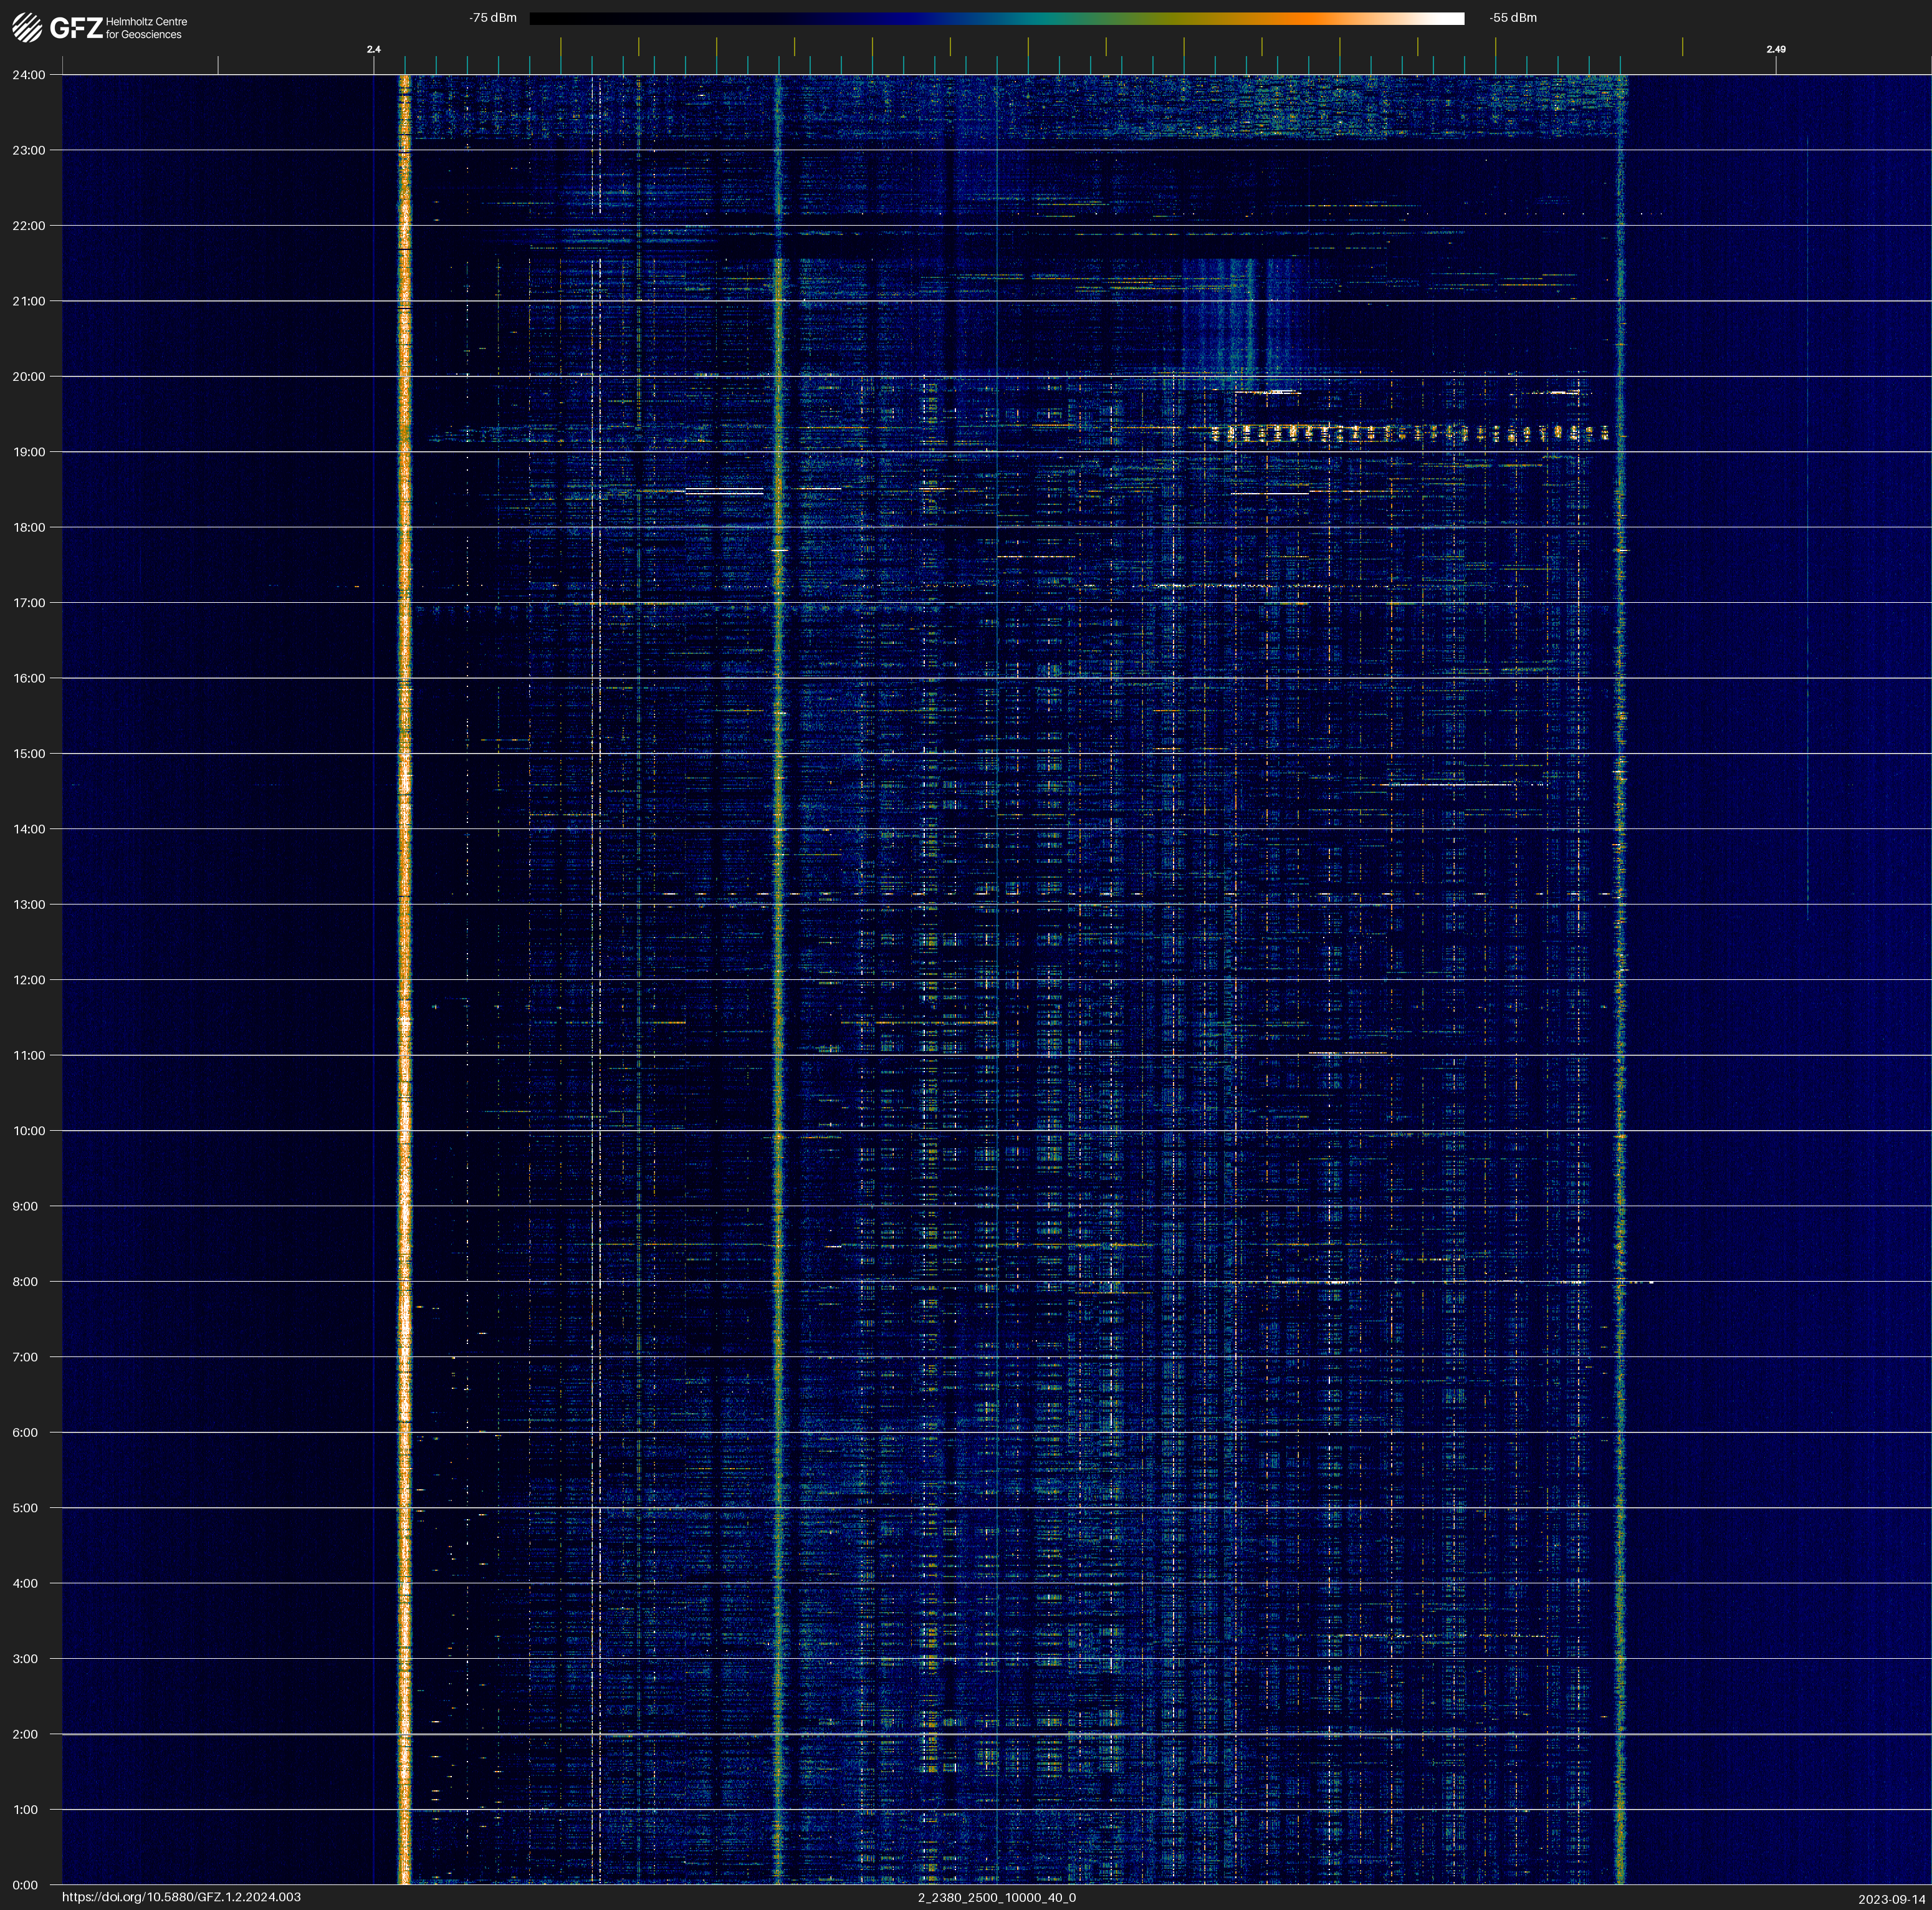1932x1910 pixels.
Task: Select the 3:00 time axis label
Action: click(26, 1659)
